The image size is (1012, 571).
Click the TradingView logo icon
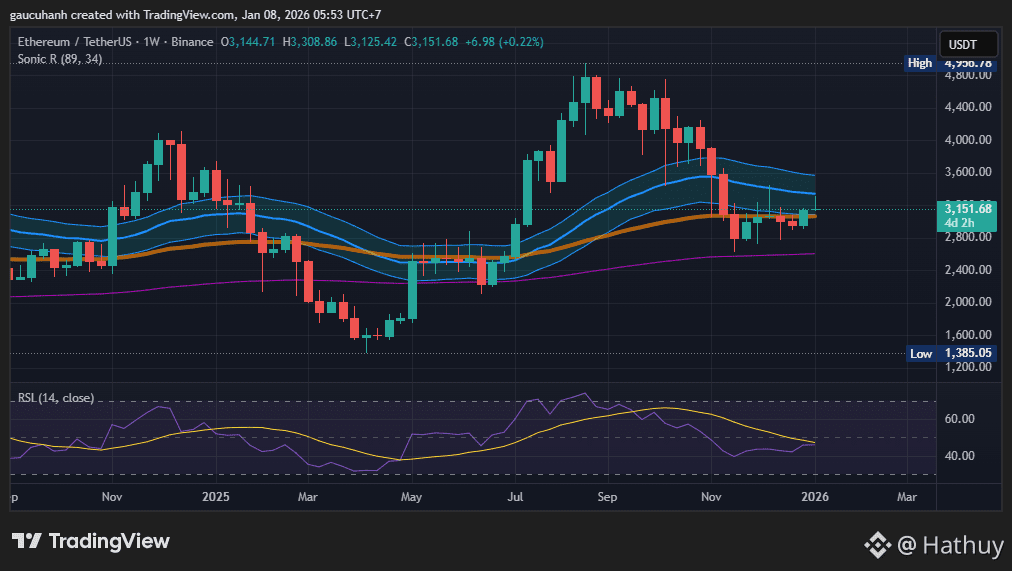click(x=27, y=541)
